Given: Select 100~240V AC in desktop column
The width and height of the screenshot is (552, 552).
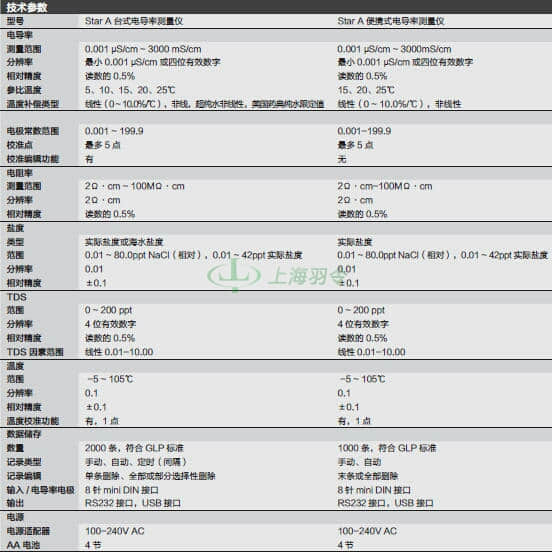Looking at the screenshot, I should click(115, 531).
